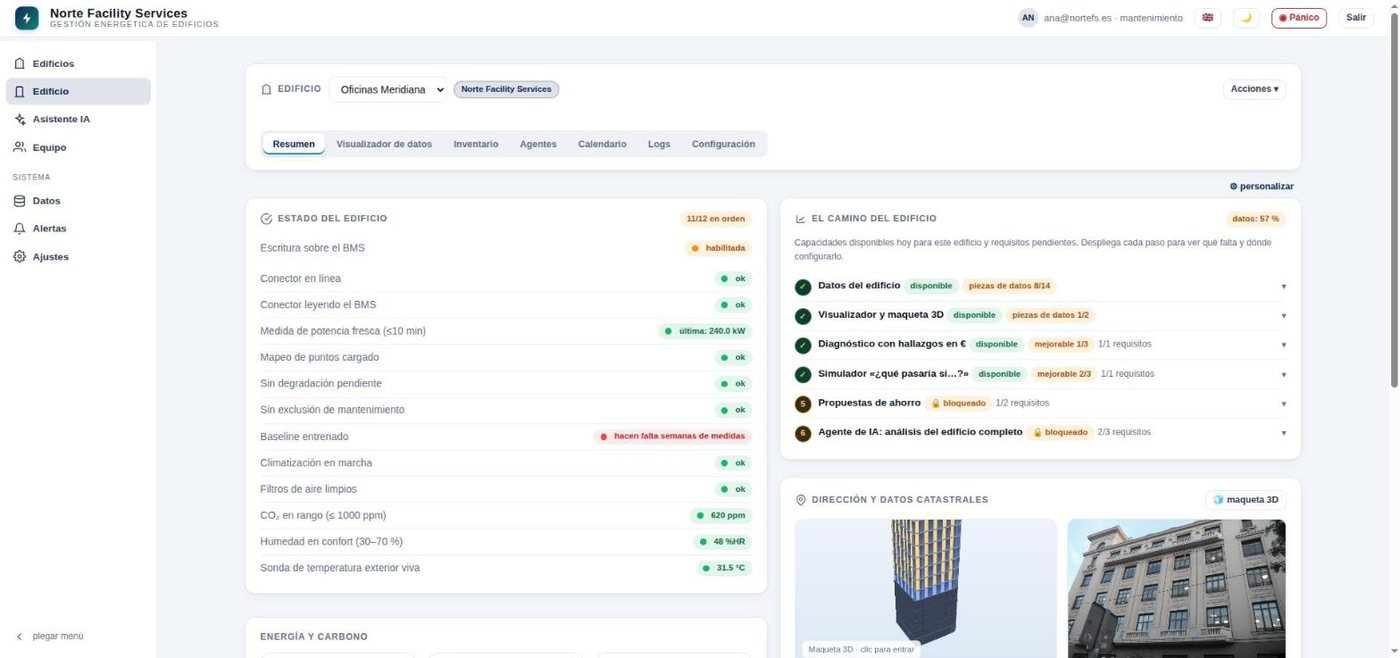Viewport: 1400px width, 658px height.
Task: Expand the Datos del edificio step
Action: pyautogui.click(x=1040, y=287)
